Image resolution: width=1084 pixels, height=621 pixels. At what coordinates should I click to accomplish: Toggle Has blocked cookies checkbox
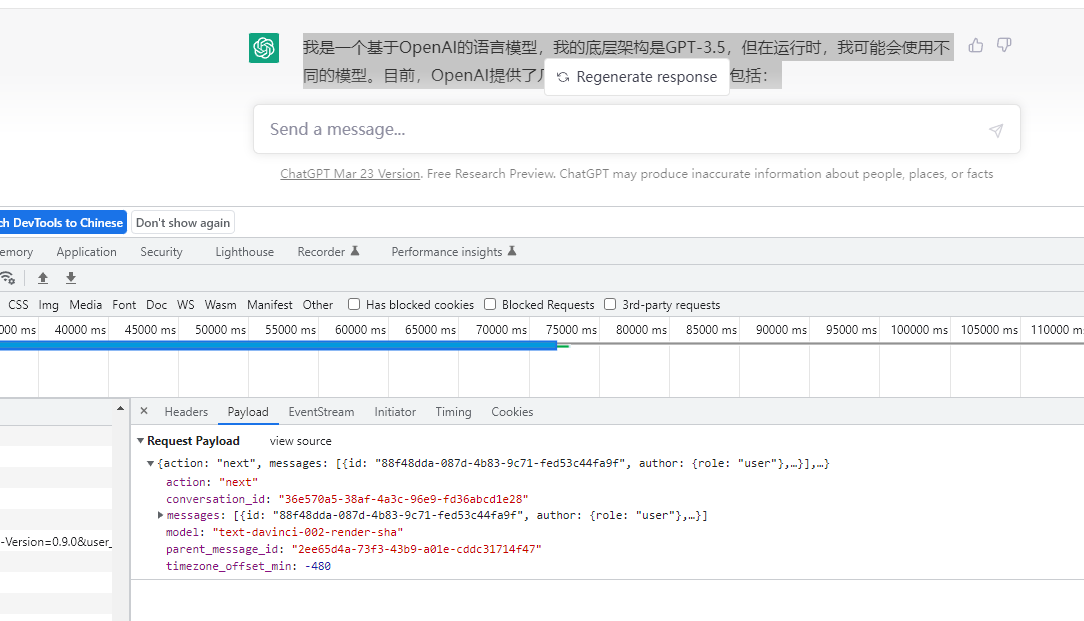click(354, 304)
